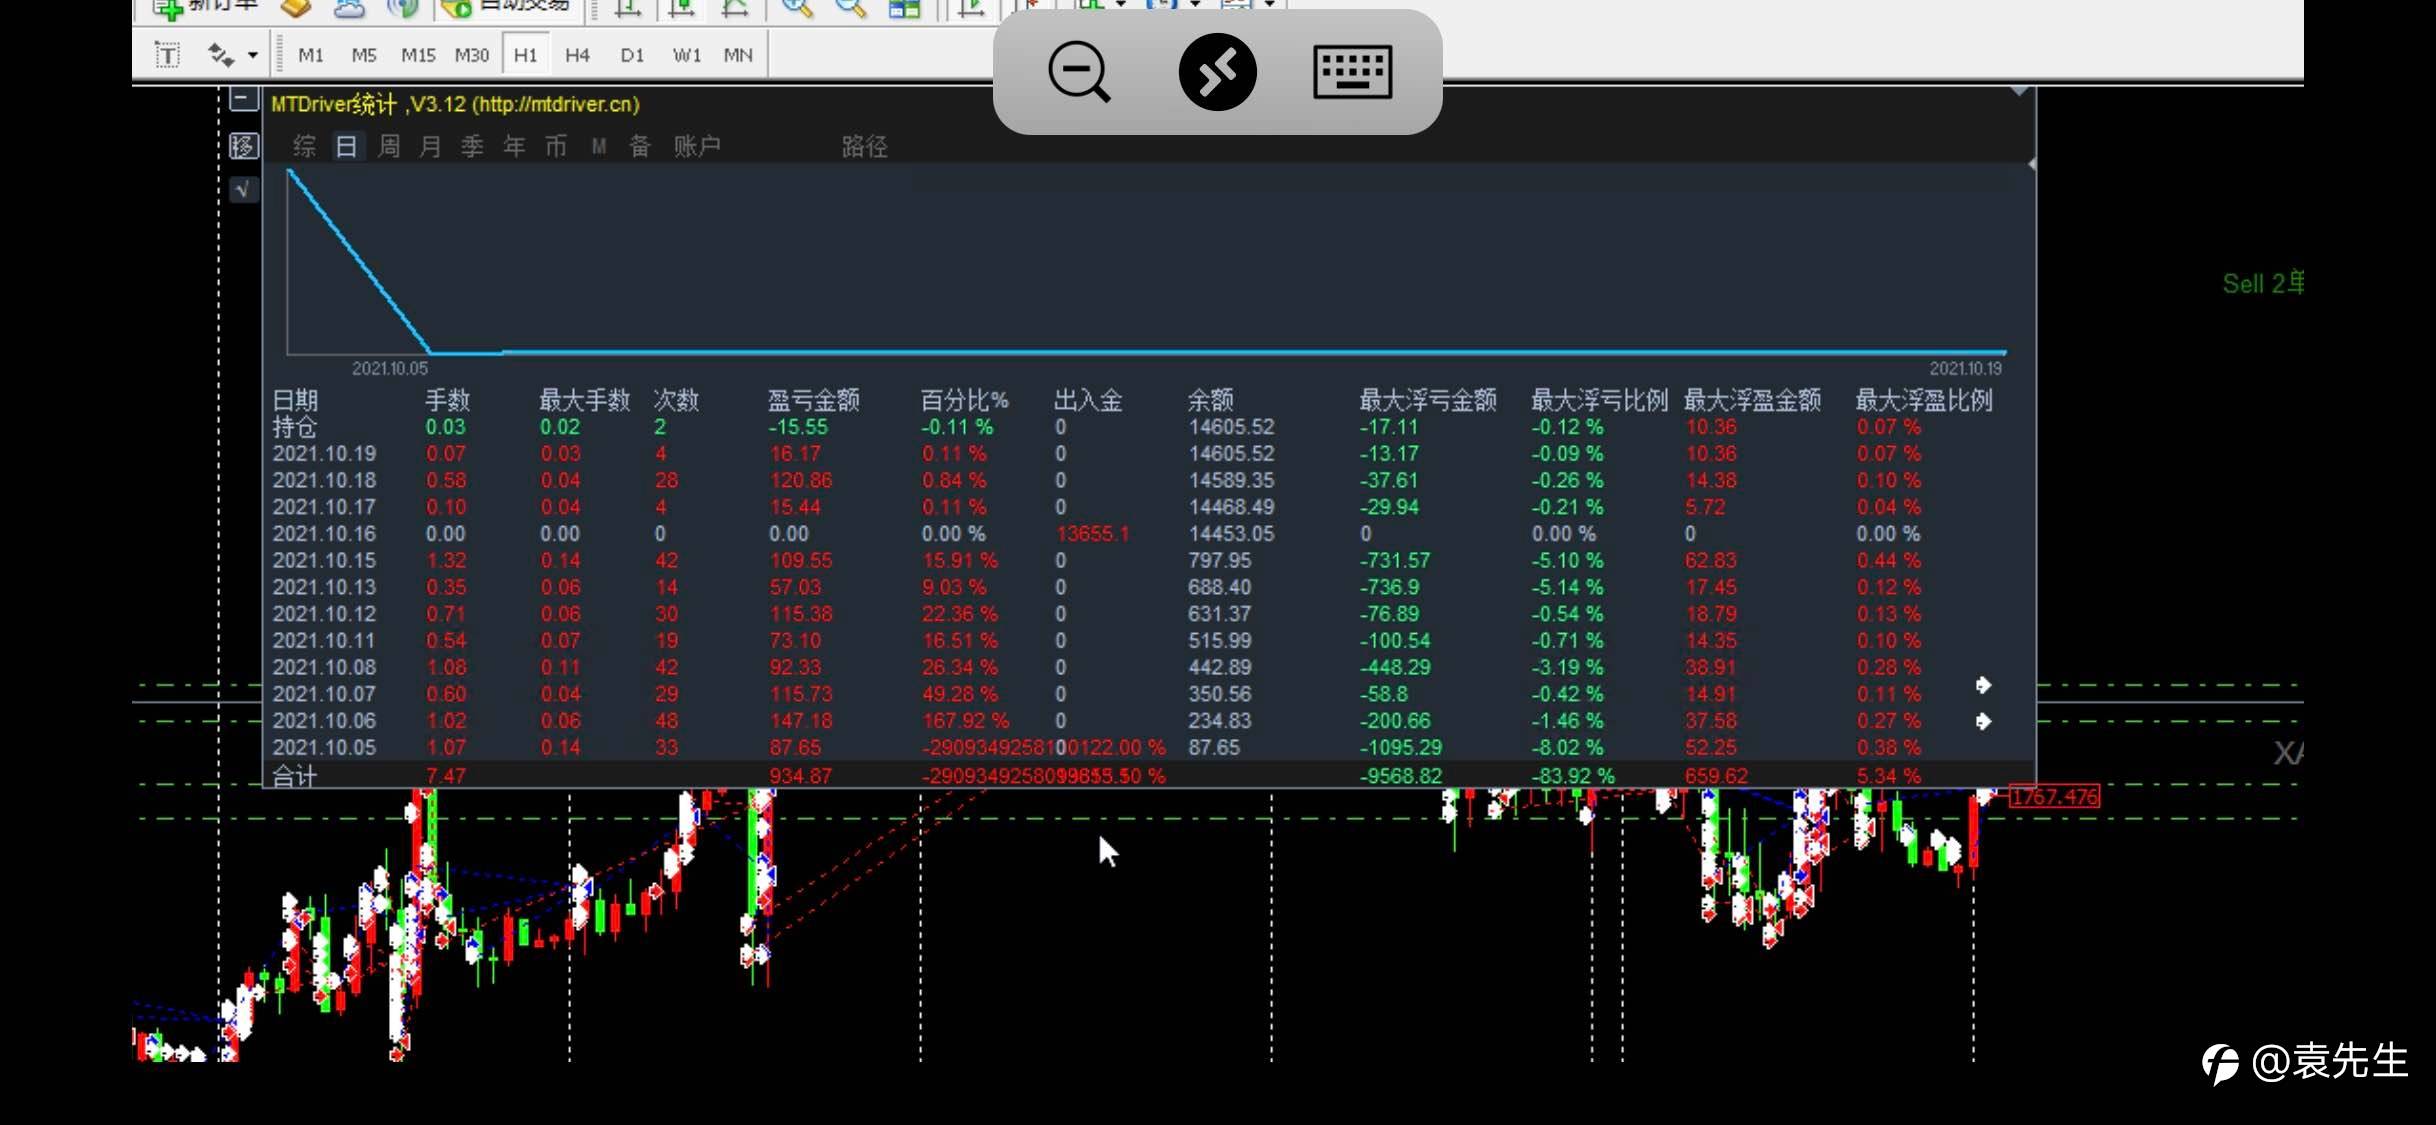Switch to the 月 monthly statistics tab

point(430,147)
